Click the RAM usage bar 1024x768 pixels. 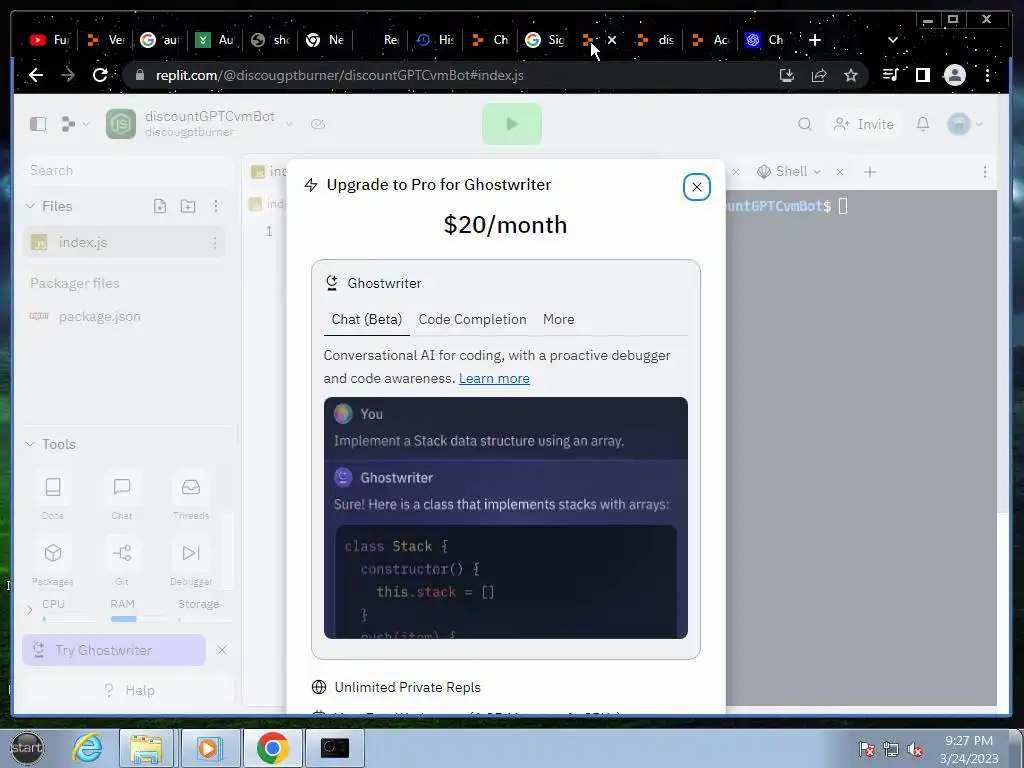click(137, 618)
